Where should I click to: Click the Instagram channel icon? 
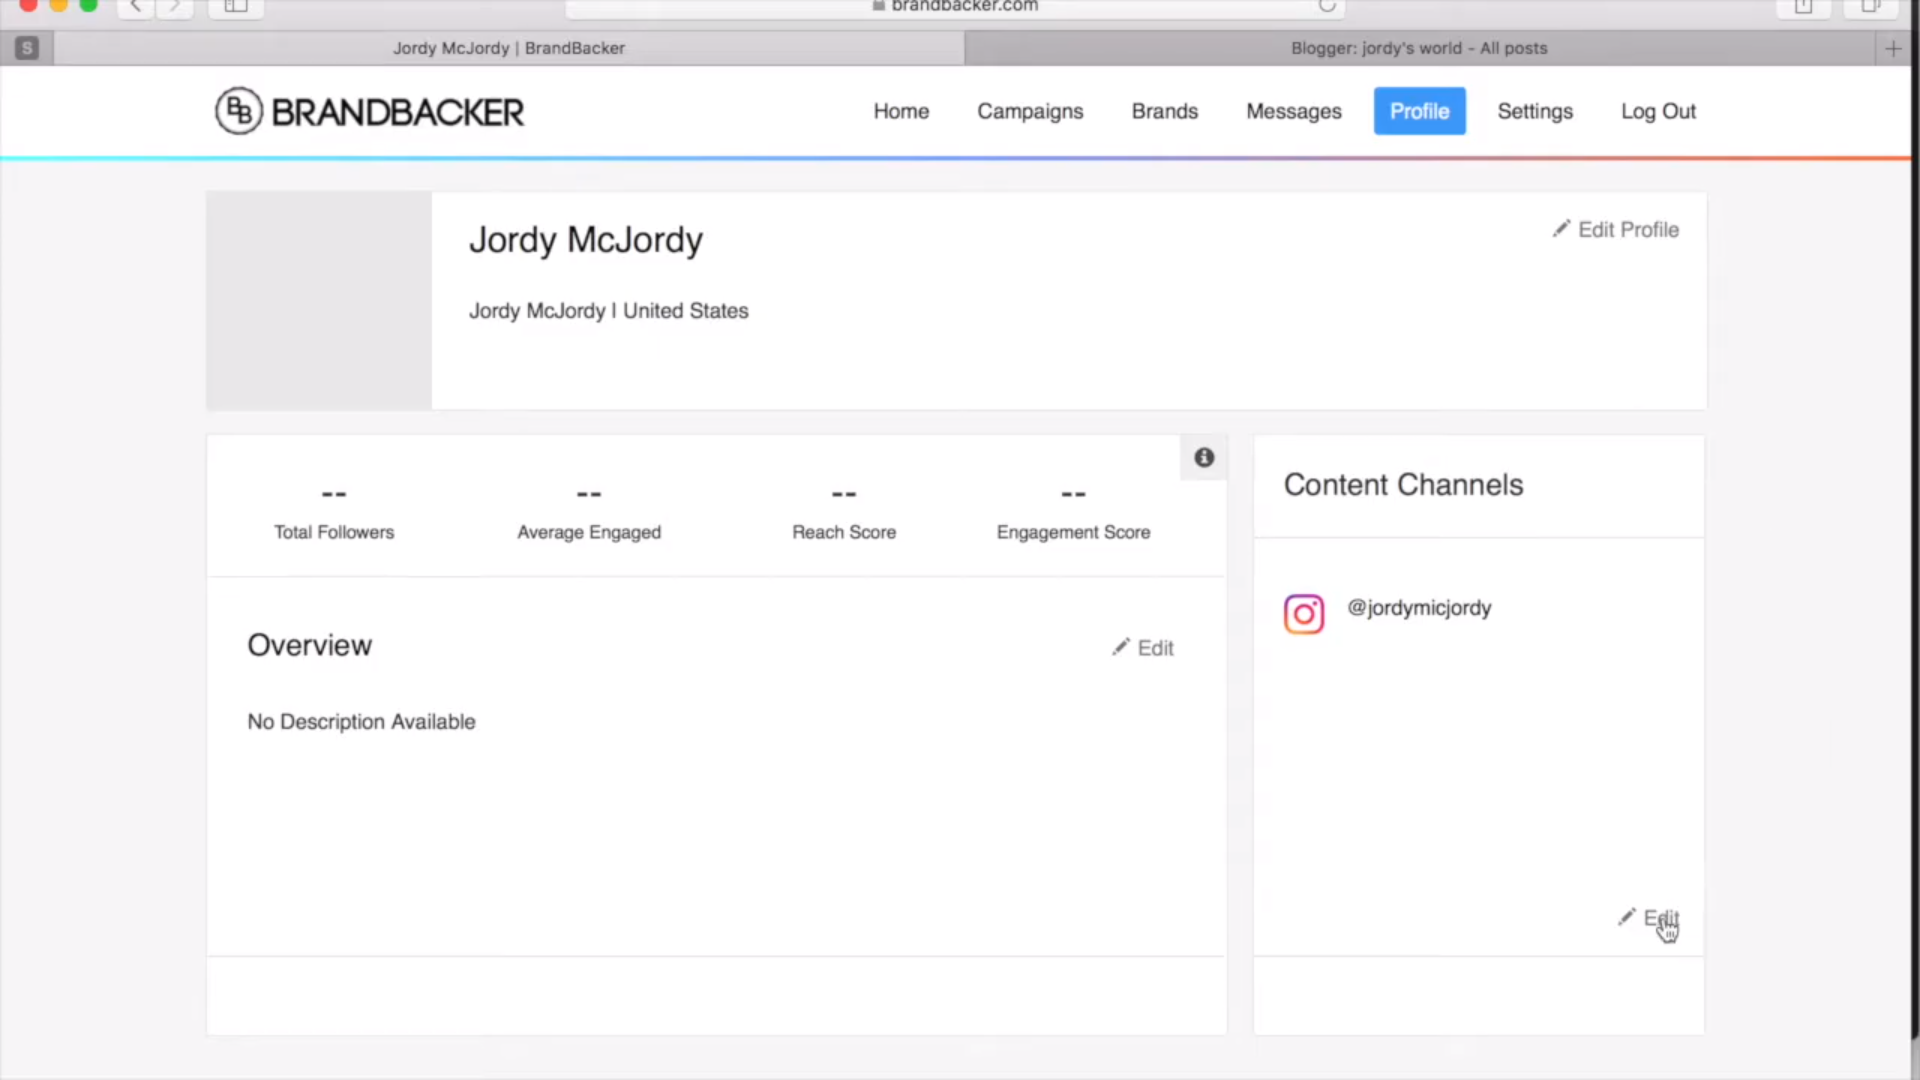click(1304, 614)
